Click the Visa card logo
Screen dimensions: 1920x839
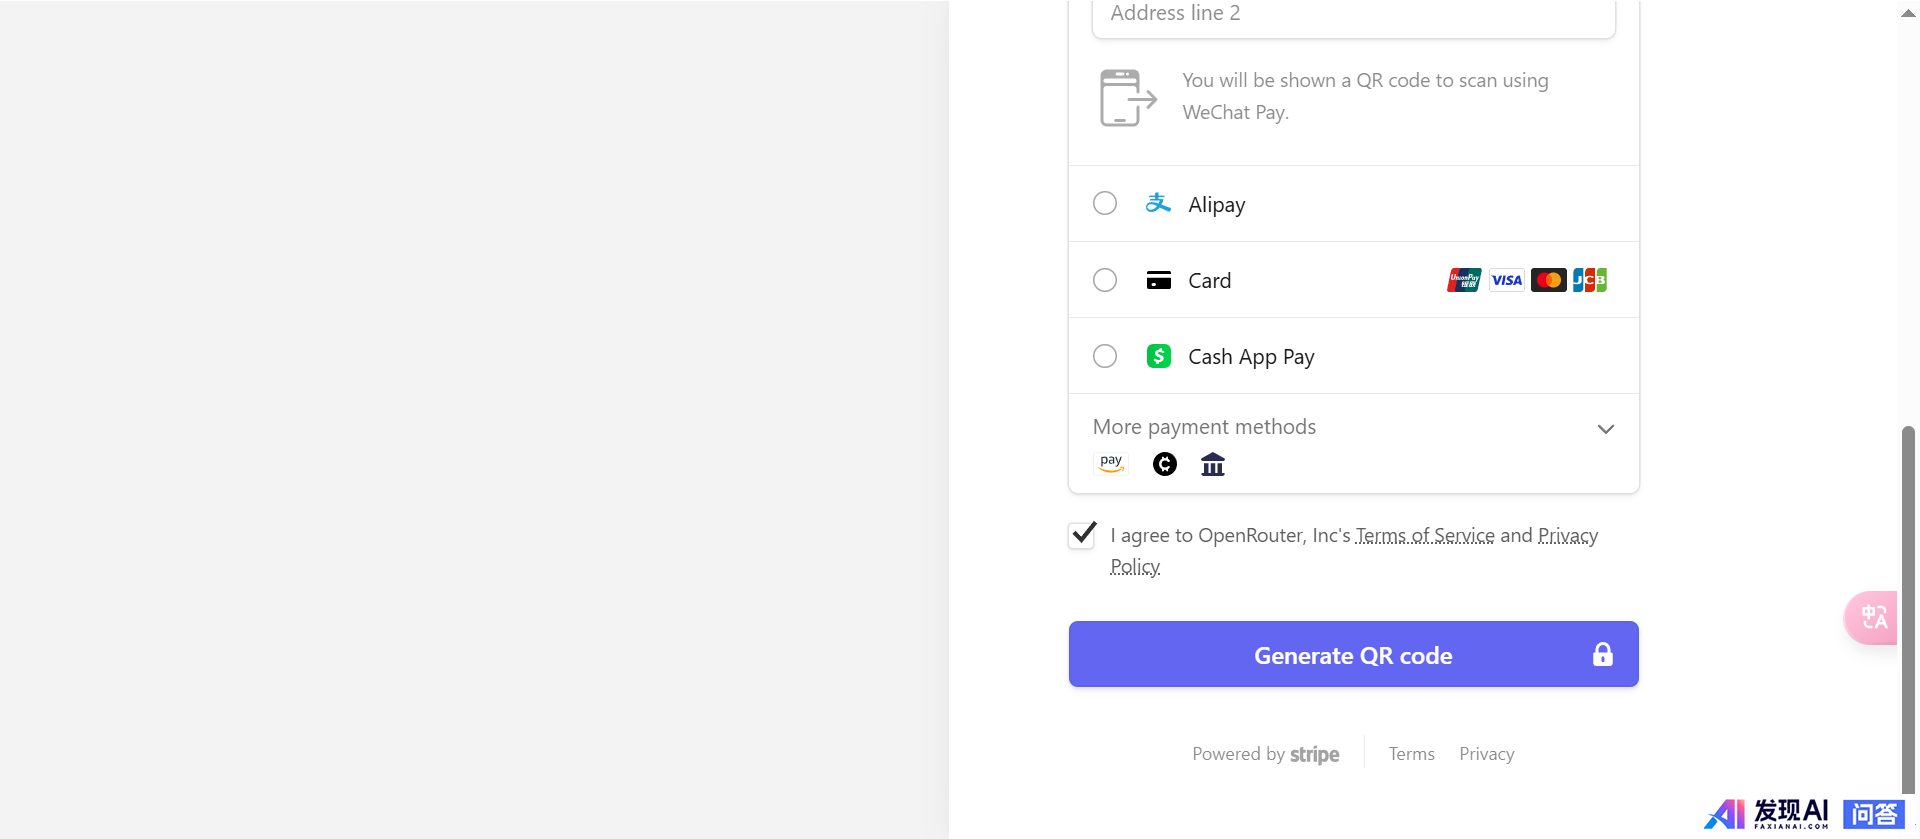pyautogui.click(x=1506, y=280)
